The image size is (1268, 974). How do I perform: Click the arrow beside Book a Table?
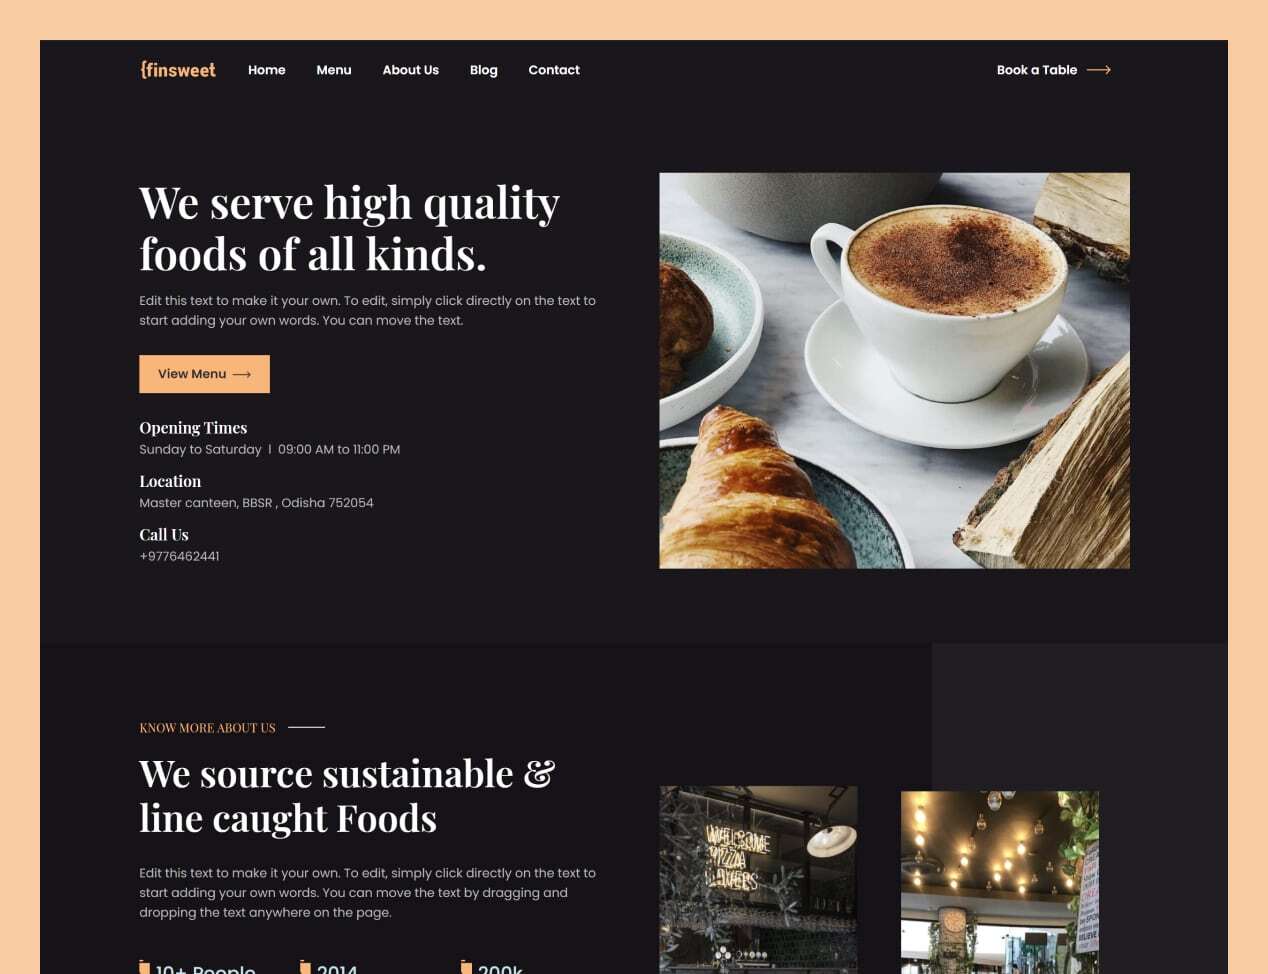point(1099,70)
